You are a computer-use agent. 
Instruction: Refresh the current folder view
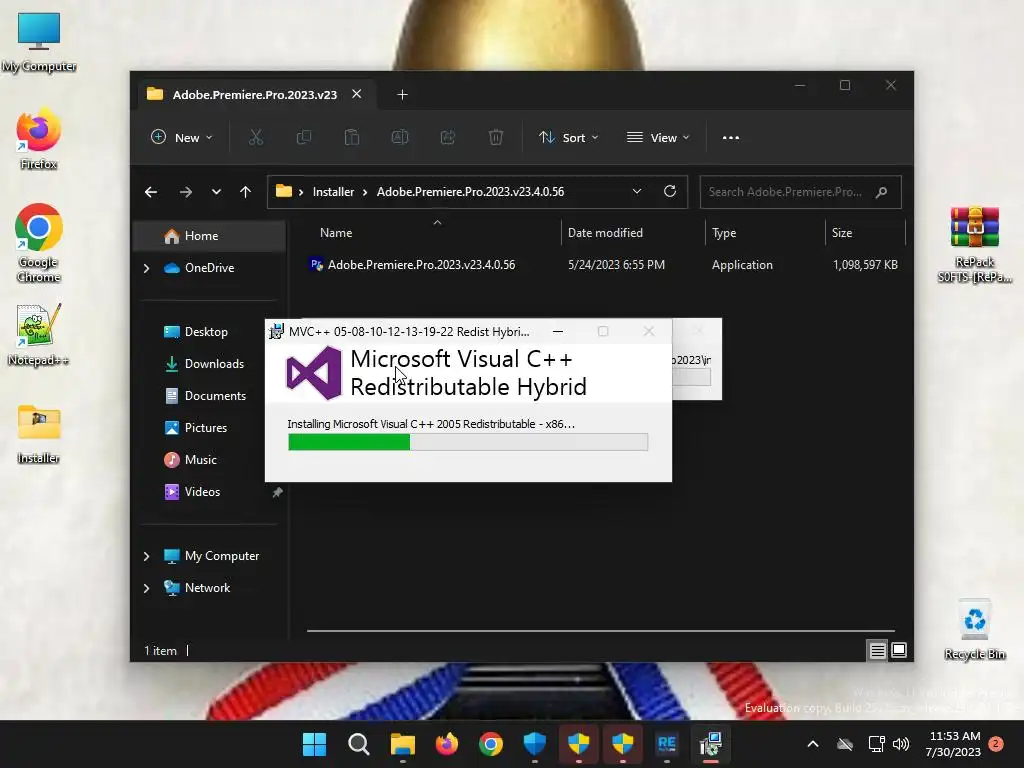coord(669,191)
